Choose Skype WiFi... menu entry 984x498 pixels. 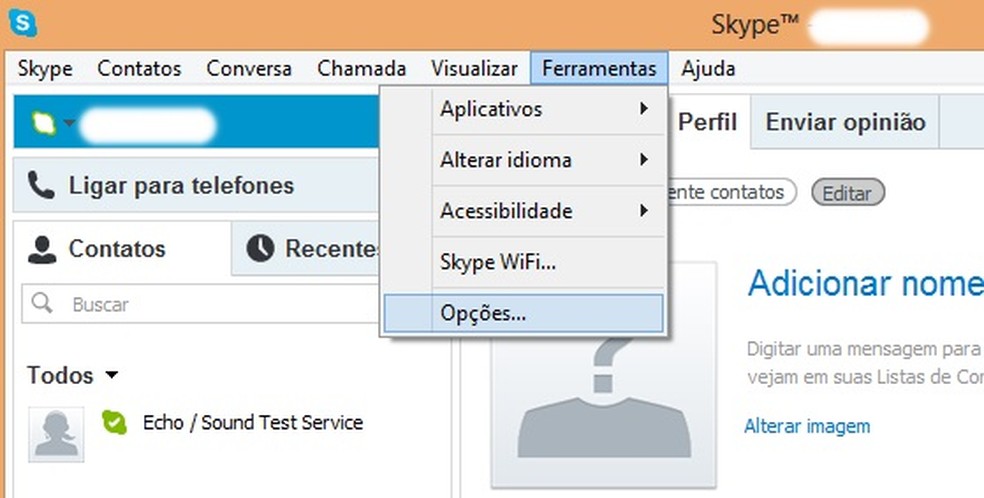point(497,263)
